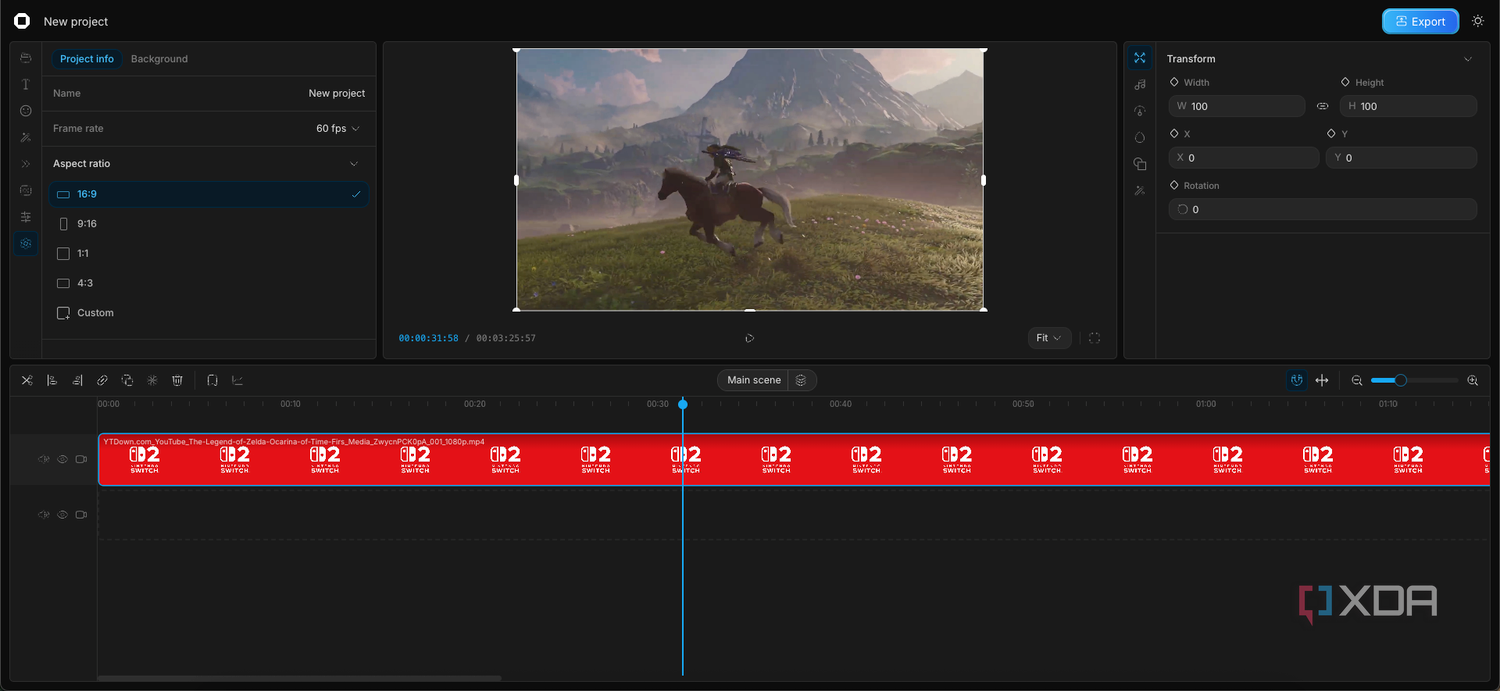Toggle Width keyframe diamond
This screenshot has width=1500, height=691.
tap(1174, 82)
